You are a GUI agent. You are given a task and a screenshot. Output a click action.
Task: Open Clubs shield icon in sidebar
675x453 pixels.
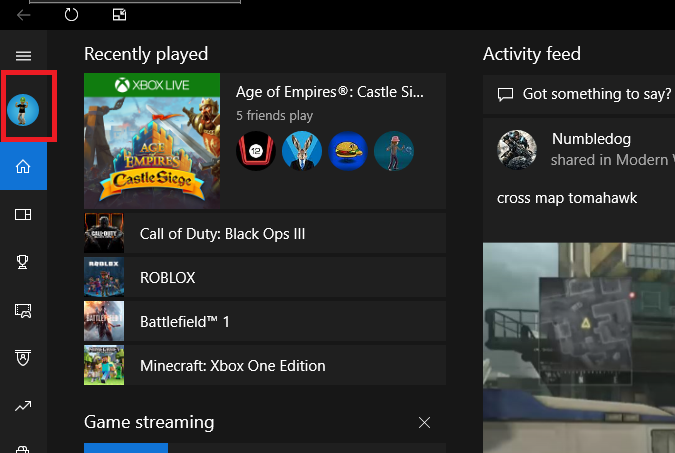coord(23,358)
